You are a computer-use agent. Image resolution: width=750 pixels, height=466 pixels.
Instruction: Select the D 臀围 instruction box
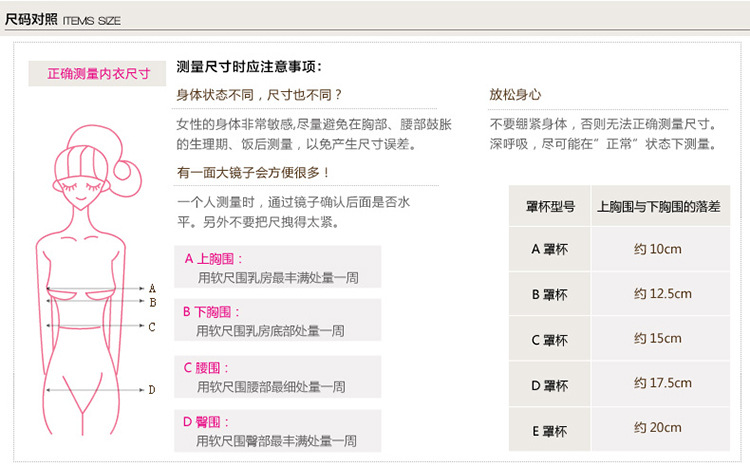(x=277, y=431)
